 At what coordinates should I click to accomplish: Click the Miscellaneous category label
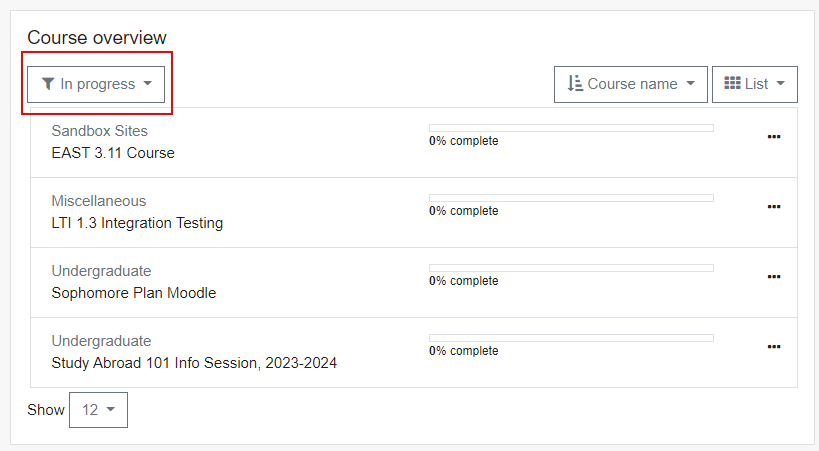(x=98, y=201)
